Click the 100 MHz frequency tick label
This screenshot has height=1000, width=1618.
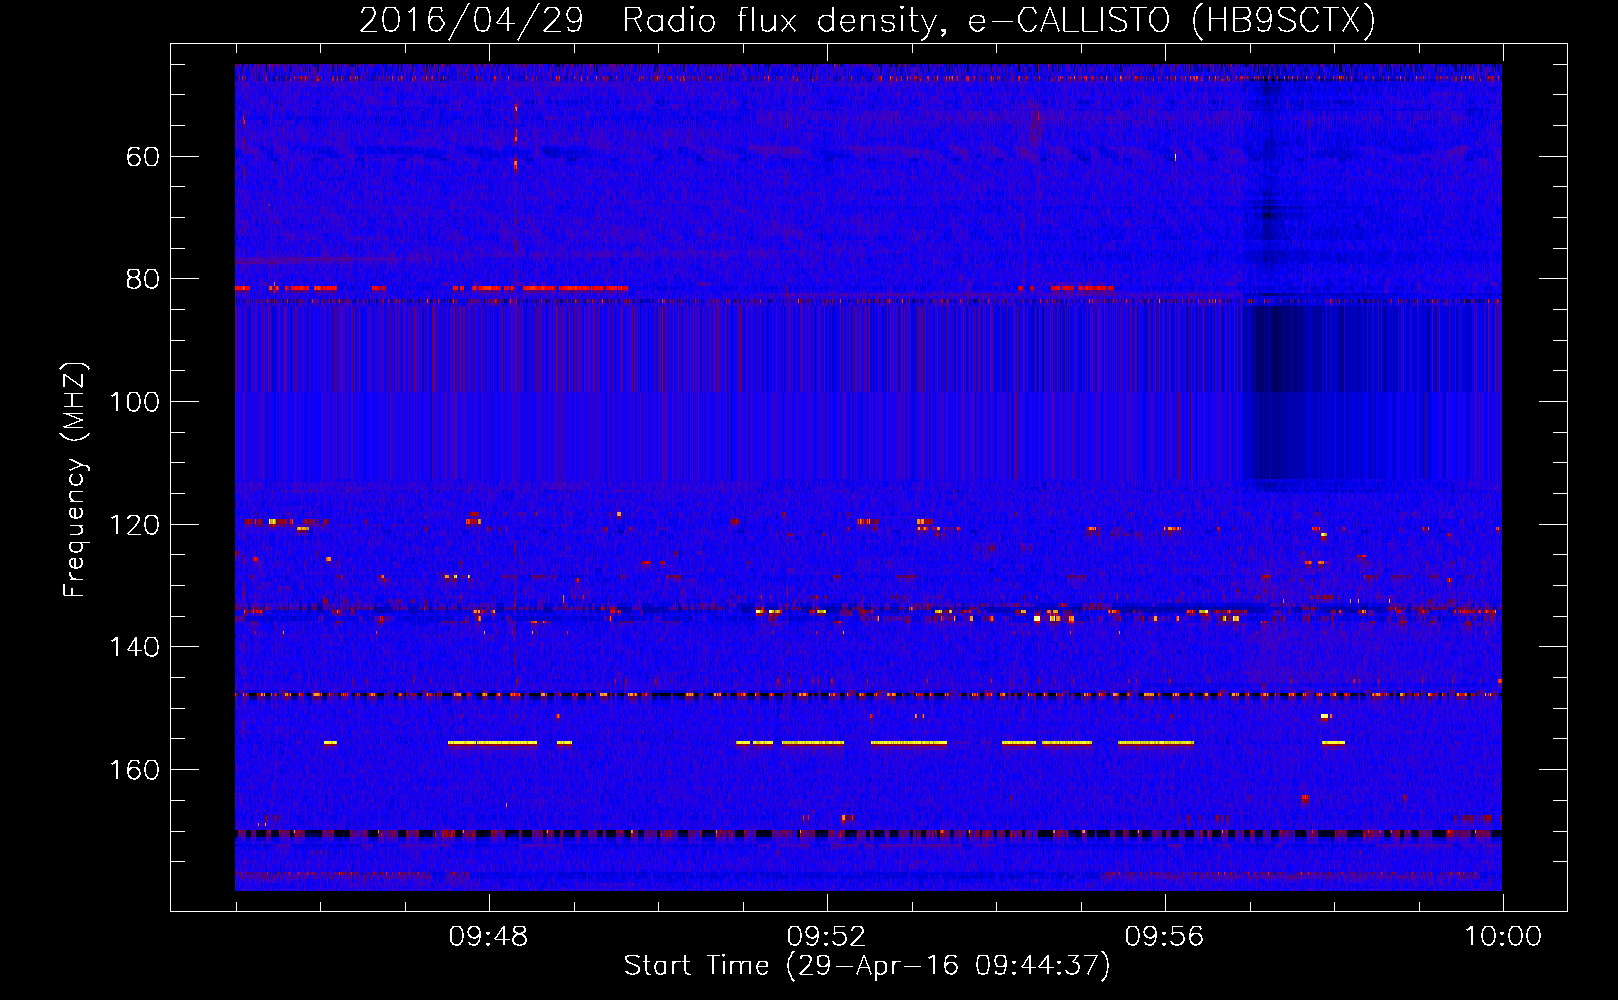(134, 402)
